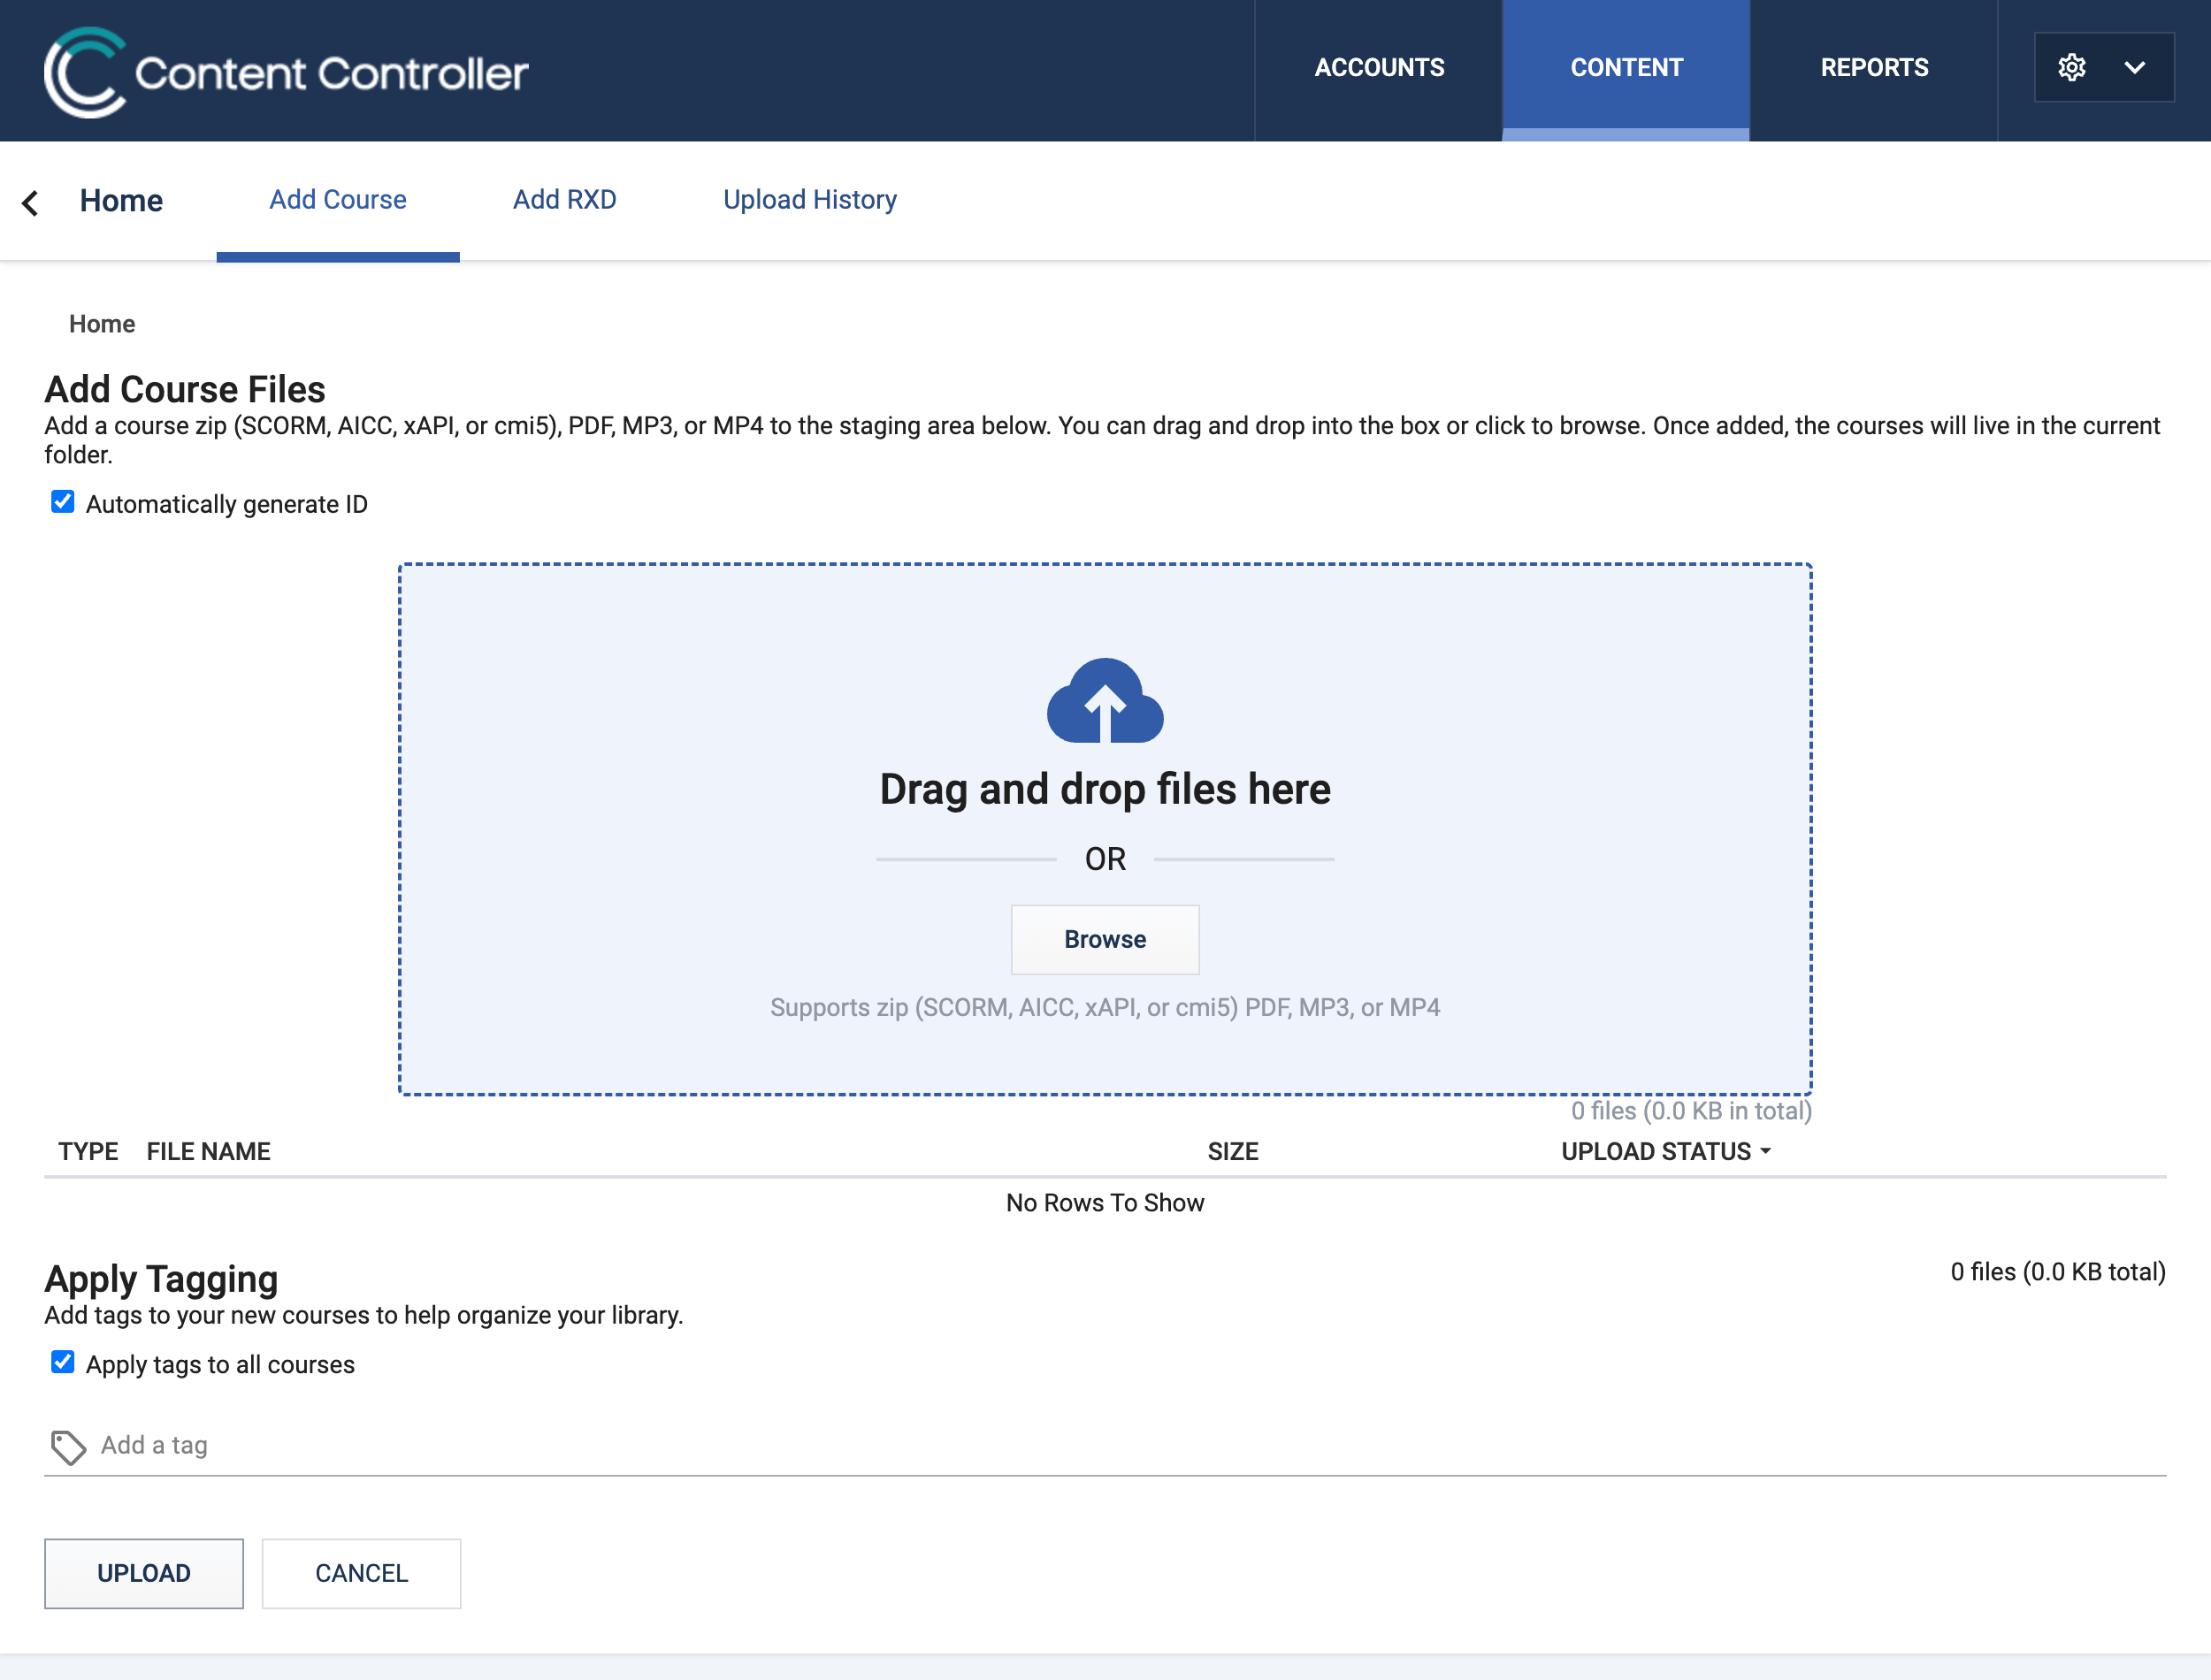This screenshot has width=2211, height=1680.
Task: Click the Upload button
Action: point(143,1573)
